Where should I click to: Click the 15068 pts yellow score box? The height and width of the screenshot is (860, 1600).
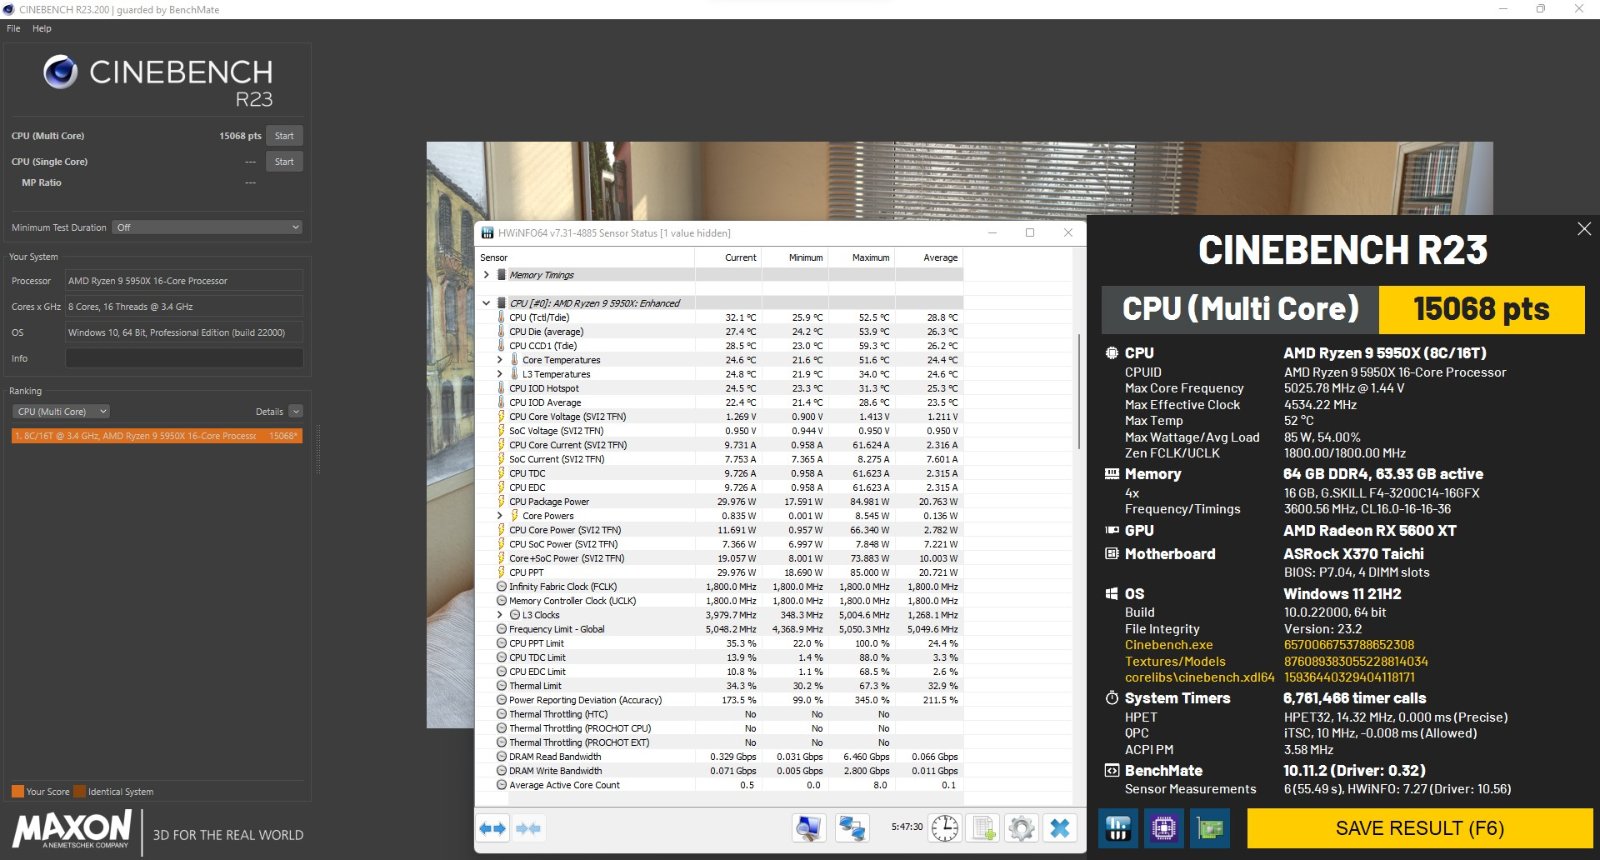click(x=1482, y=310)
